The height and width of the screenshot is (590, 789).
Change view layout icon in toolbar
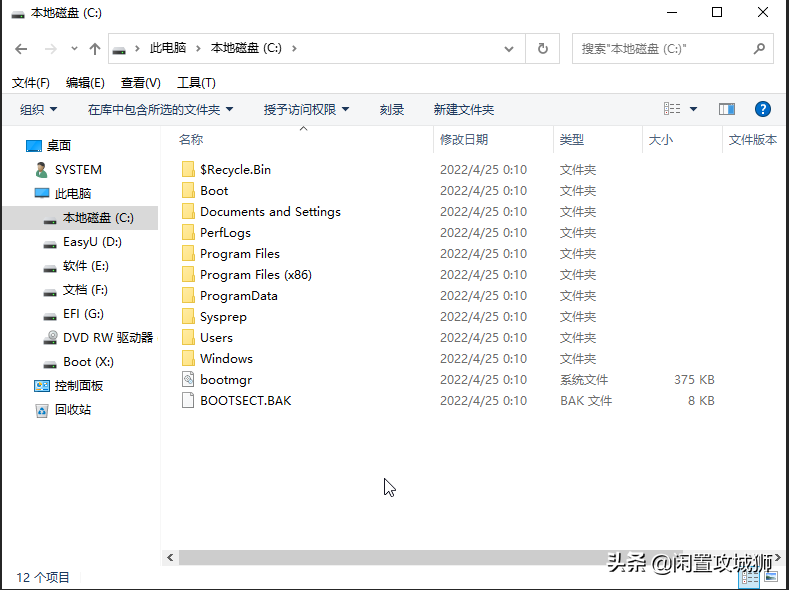coord(672,109)
